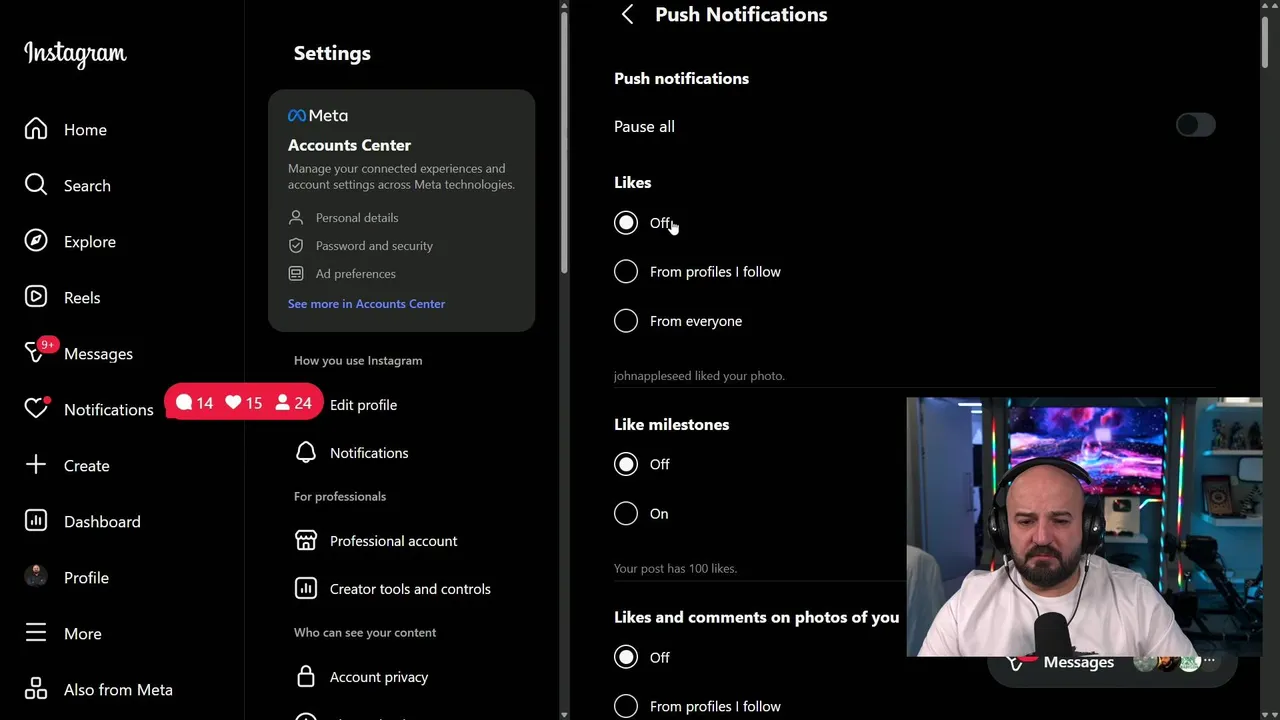Screen dimensions: 1280x720
Task: Open Dashboard chart icon
Action: coord(36,521)
